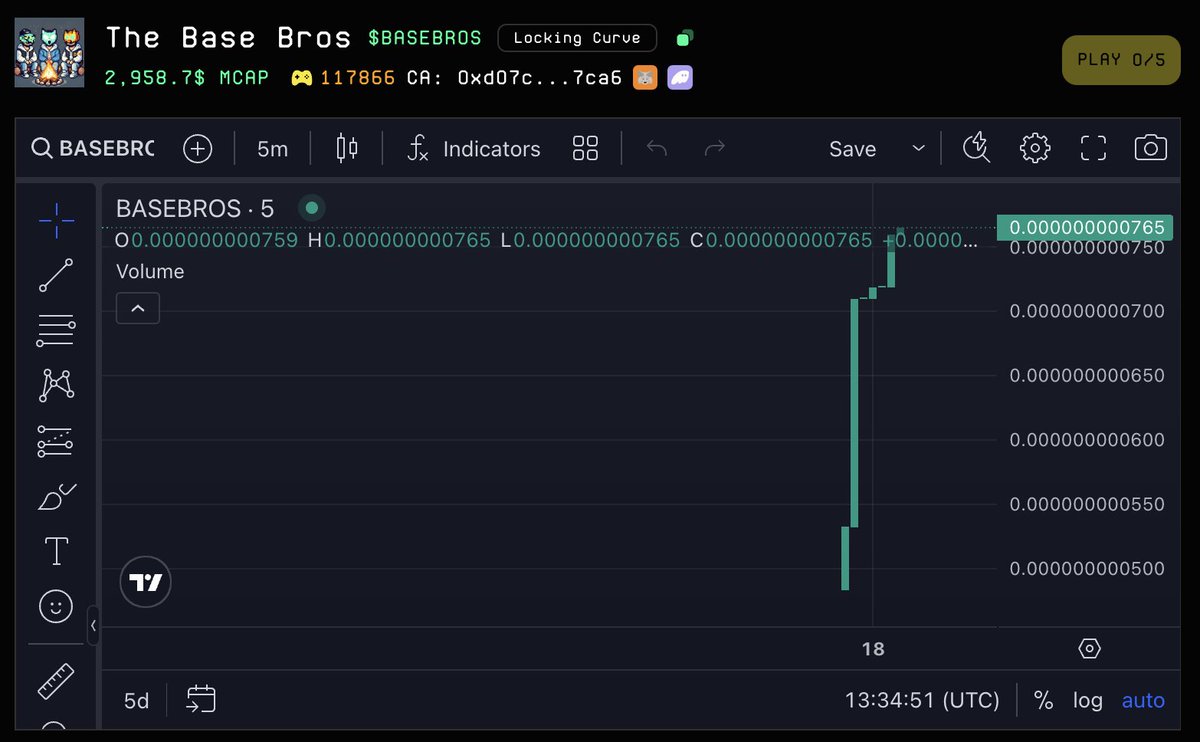
Task: Click the purple icon after contract address
Action: [x=680, y=77]
